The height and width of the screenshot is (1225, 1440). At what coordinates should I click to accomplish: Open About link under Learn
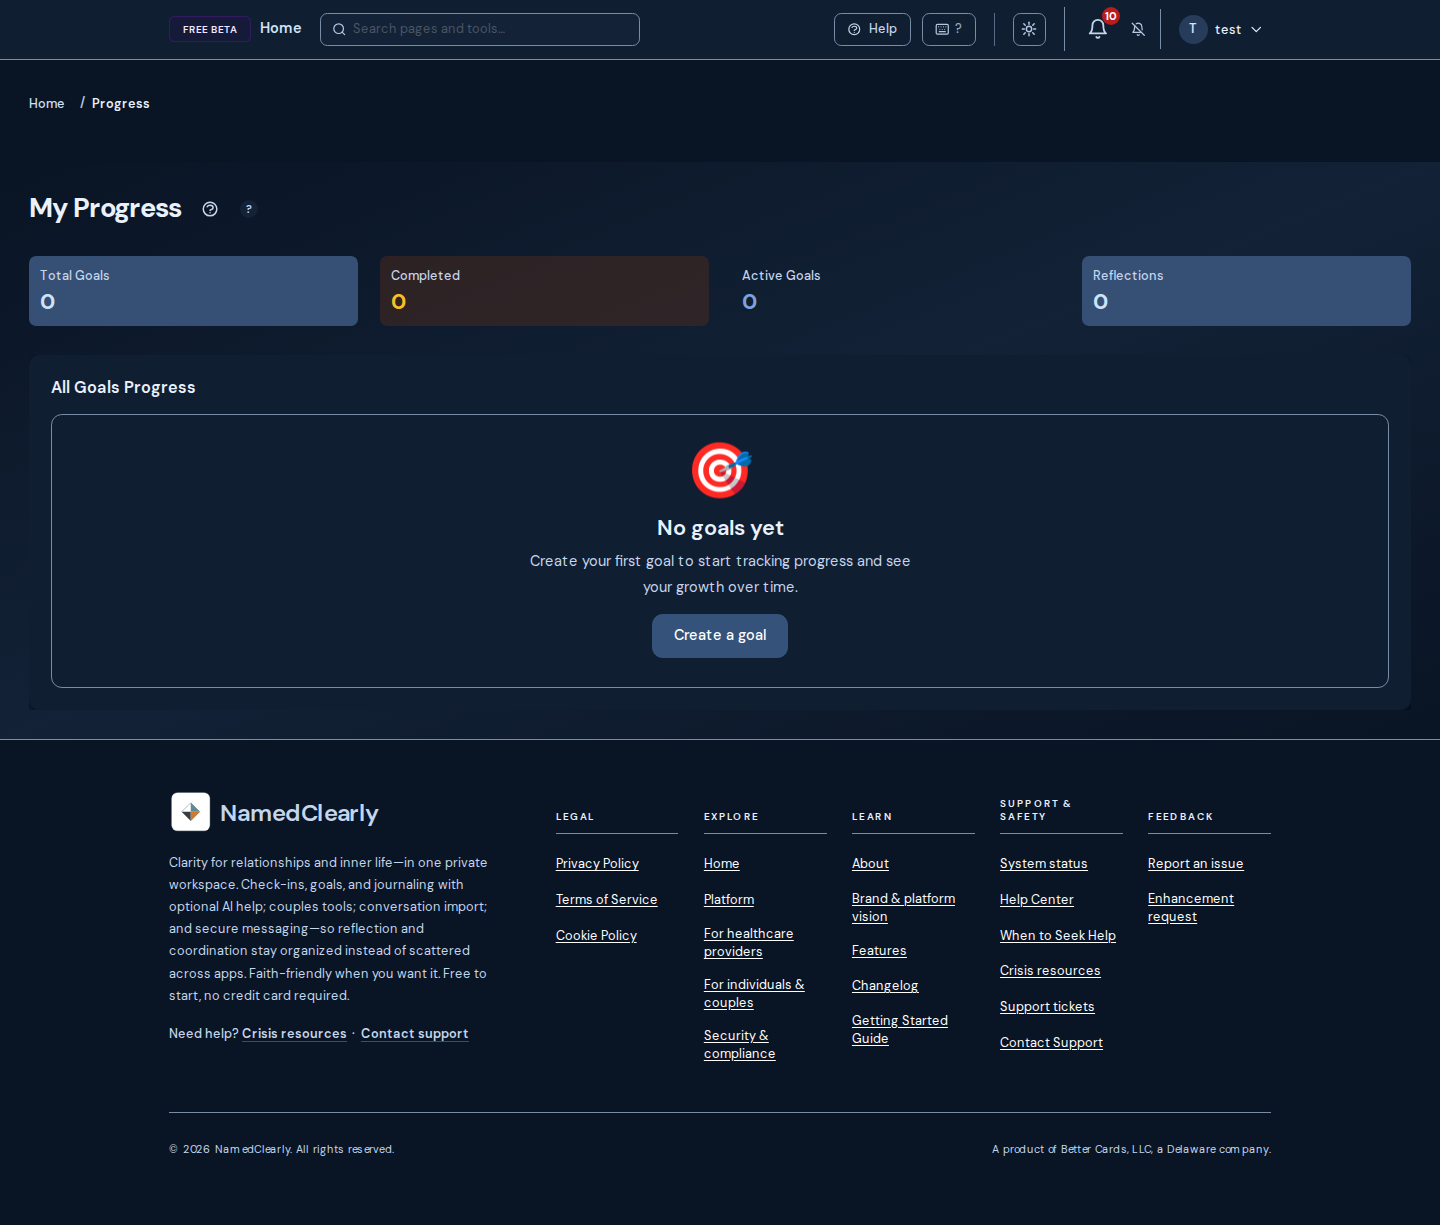click(x=870, y=863)
